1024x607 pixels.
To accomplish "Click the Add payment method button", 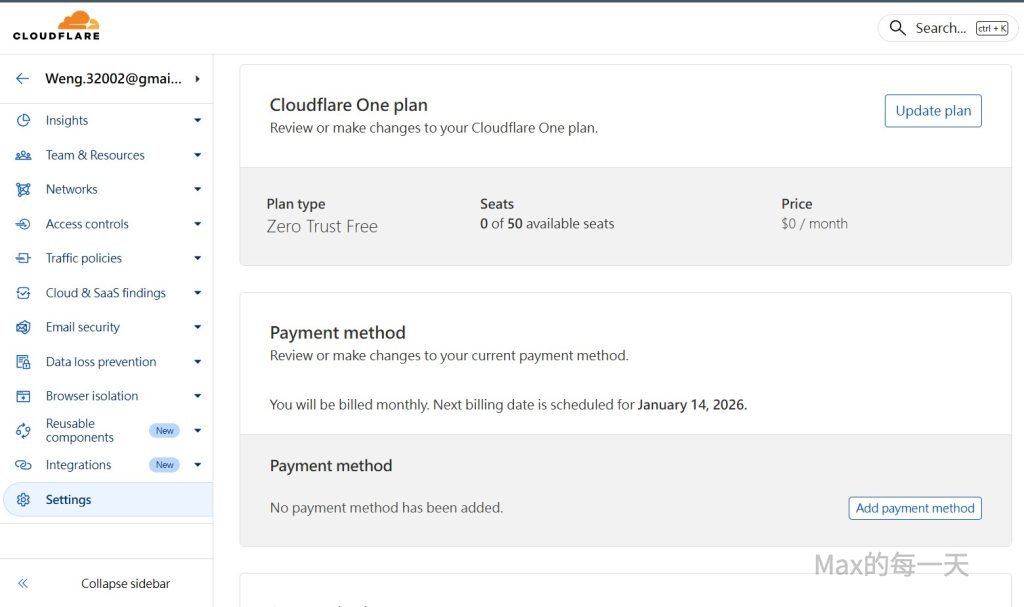I will [915, 508].
